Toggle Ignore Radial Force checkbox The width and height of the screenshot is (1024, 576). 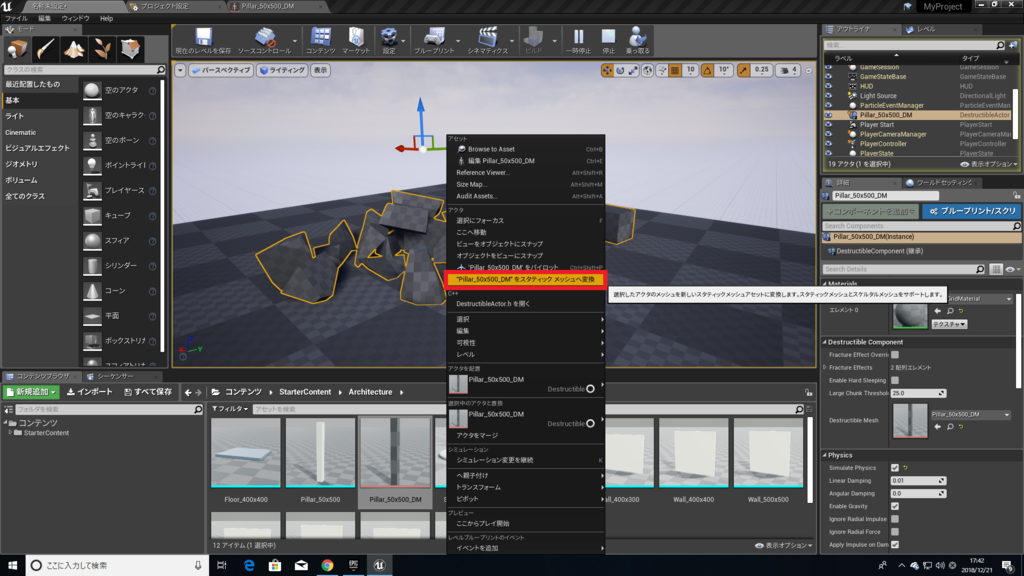point(895,532)
